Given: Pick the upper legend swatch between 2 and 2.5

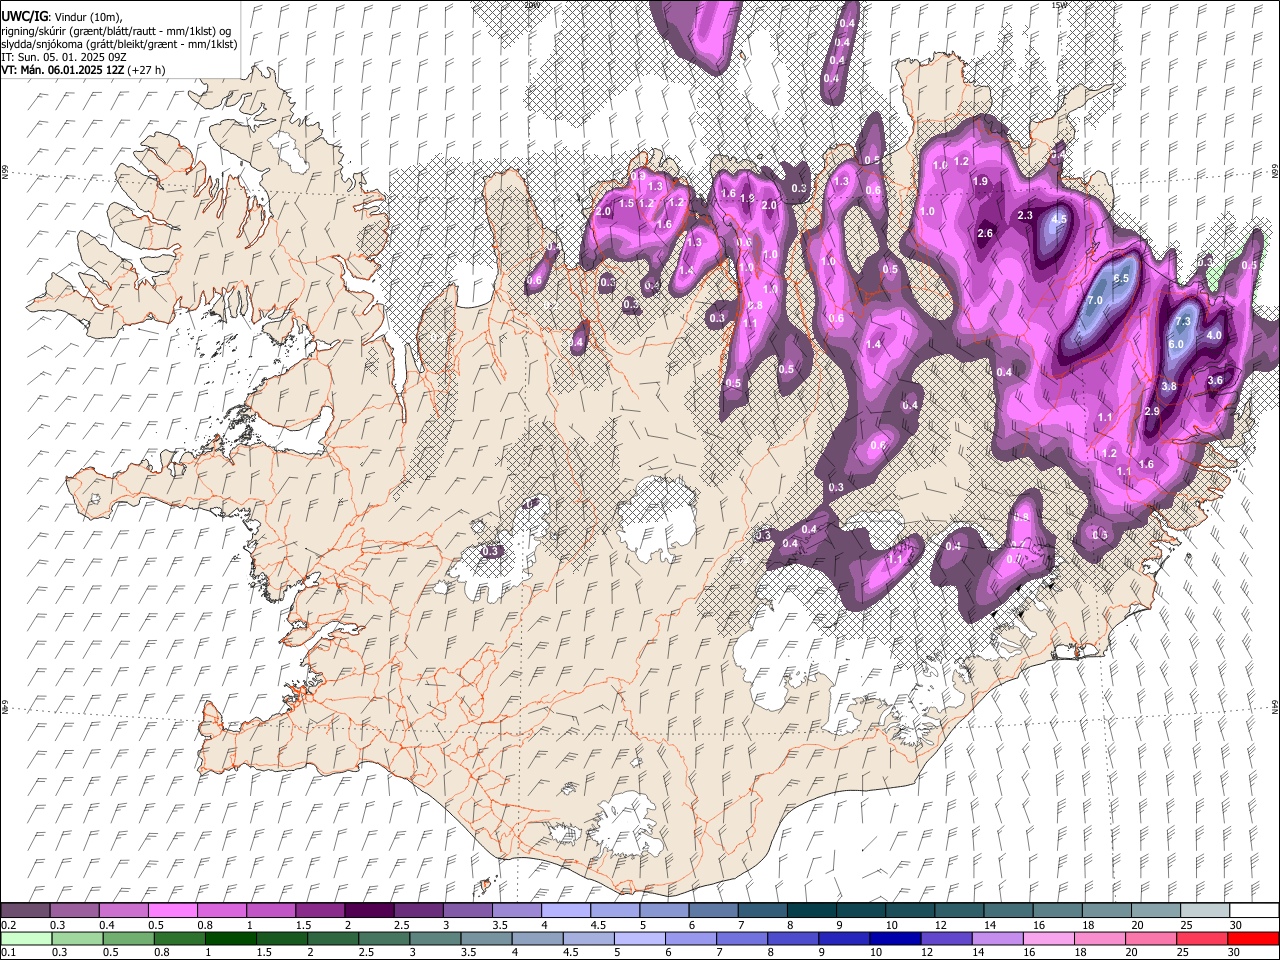Looking at the screenshot, I should 368,910.
